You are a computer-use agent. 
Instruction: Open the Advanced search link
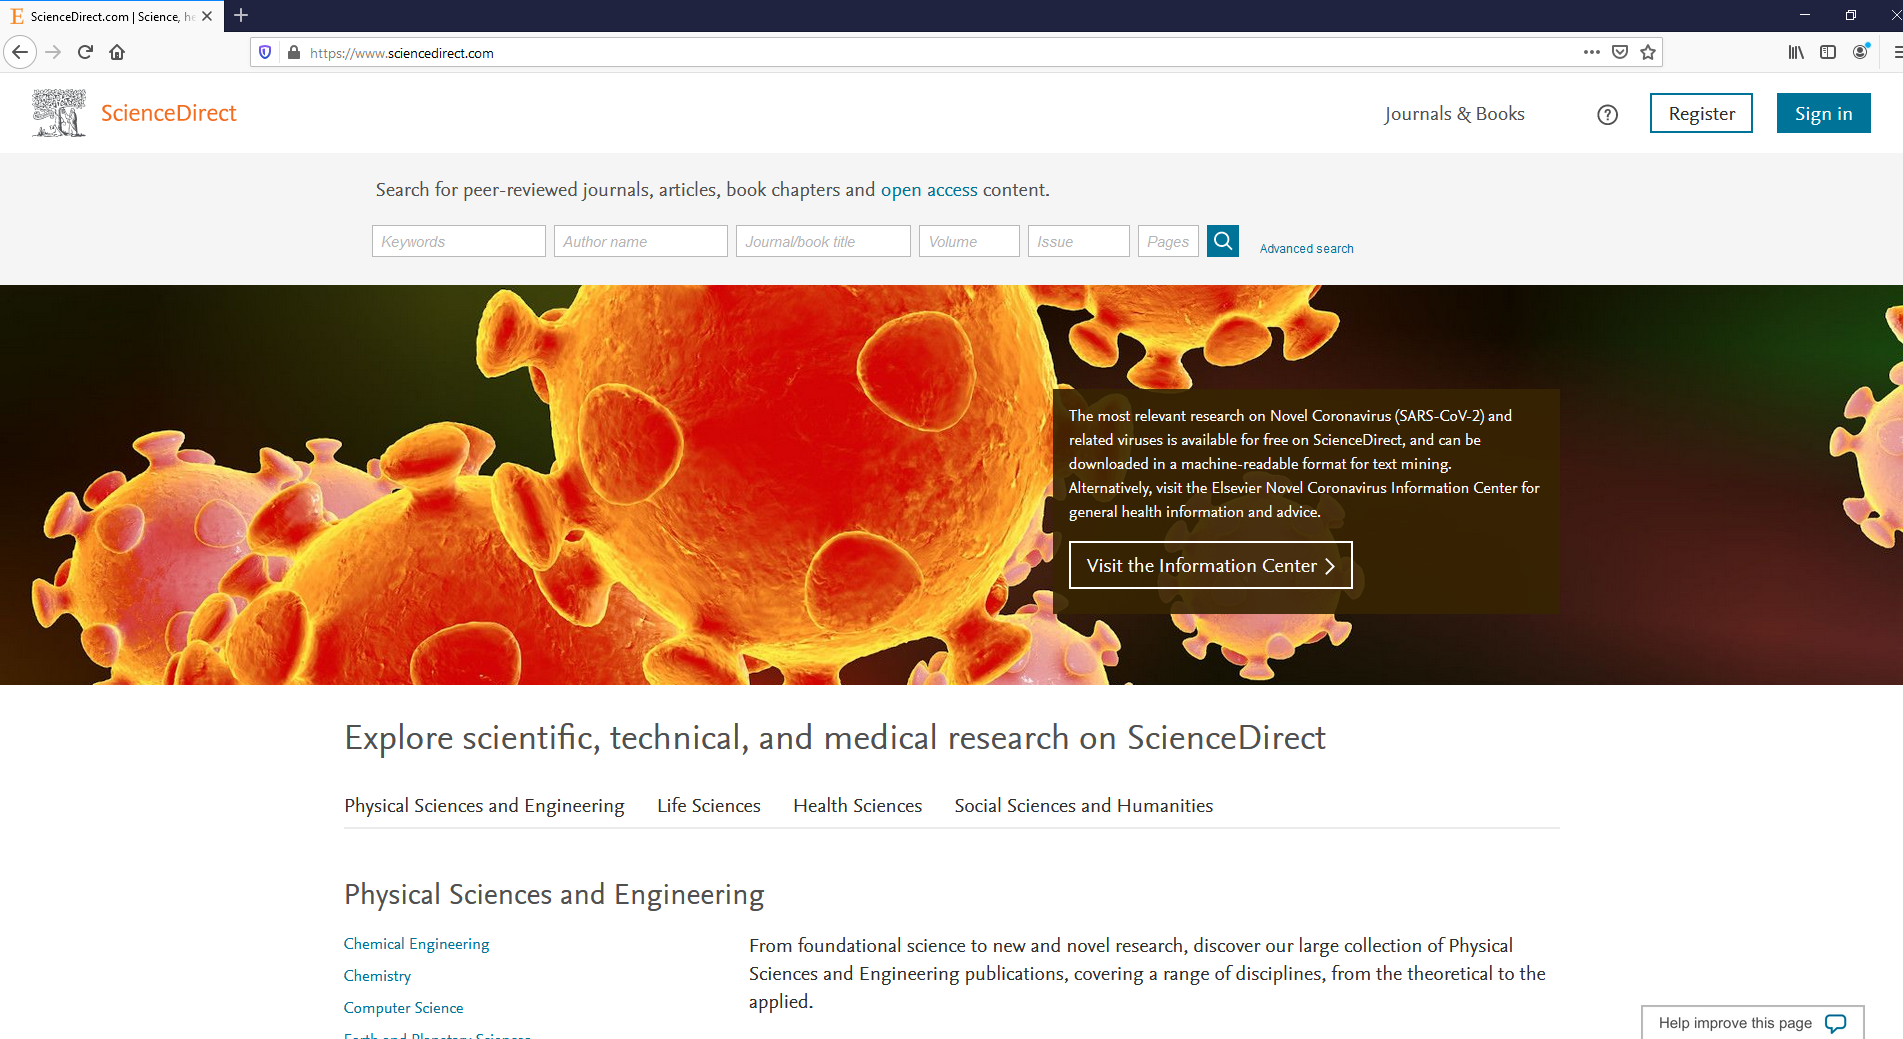(x=1306, y=249)
